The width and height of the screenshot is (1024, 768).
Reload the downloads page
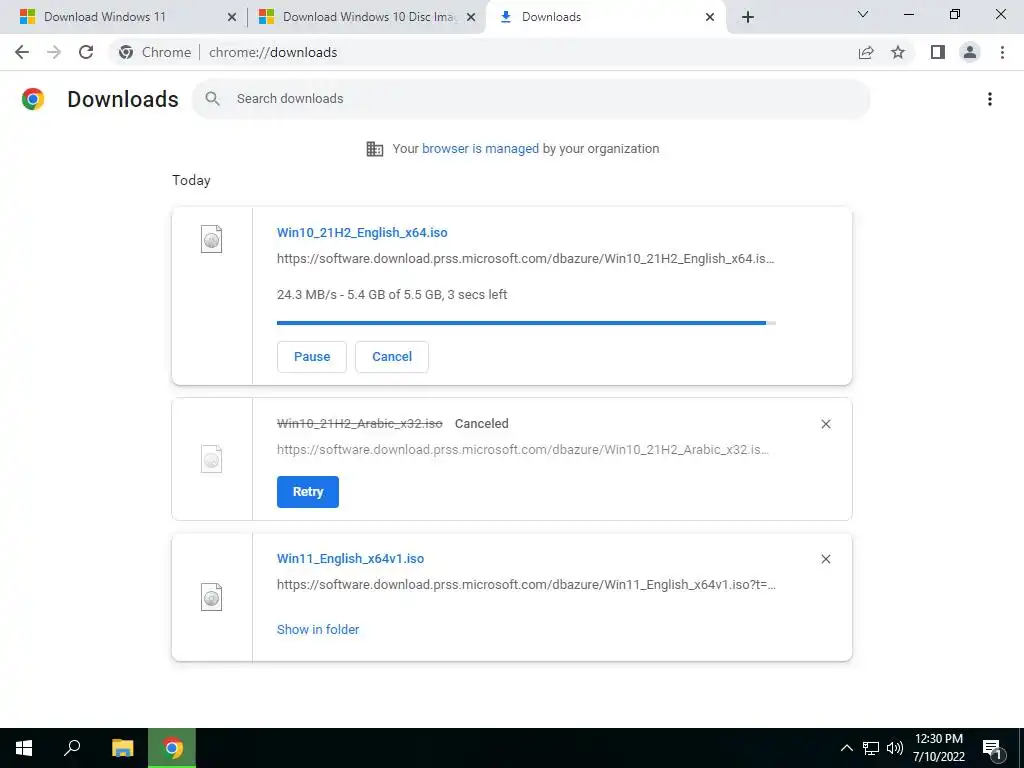pos(86,52)
